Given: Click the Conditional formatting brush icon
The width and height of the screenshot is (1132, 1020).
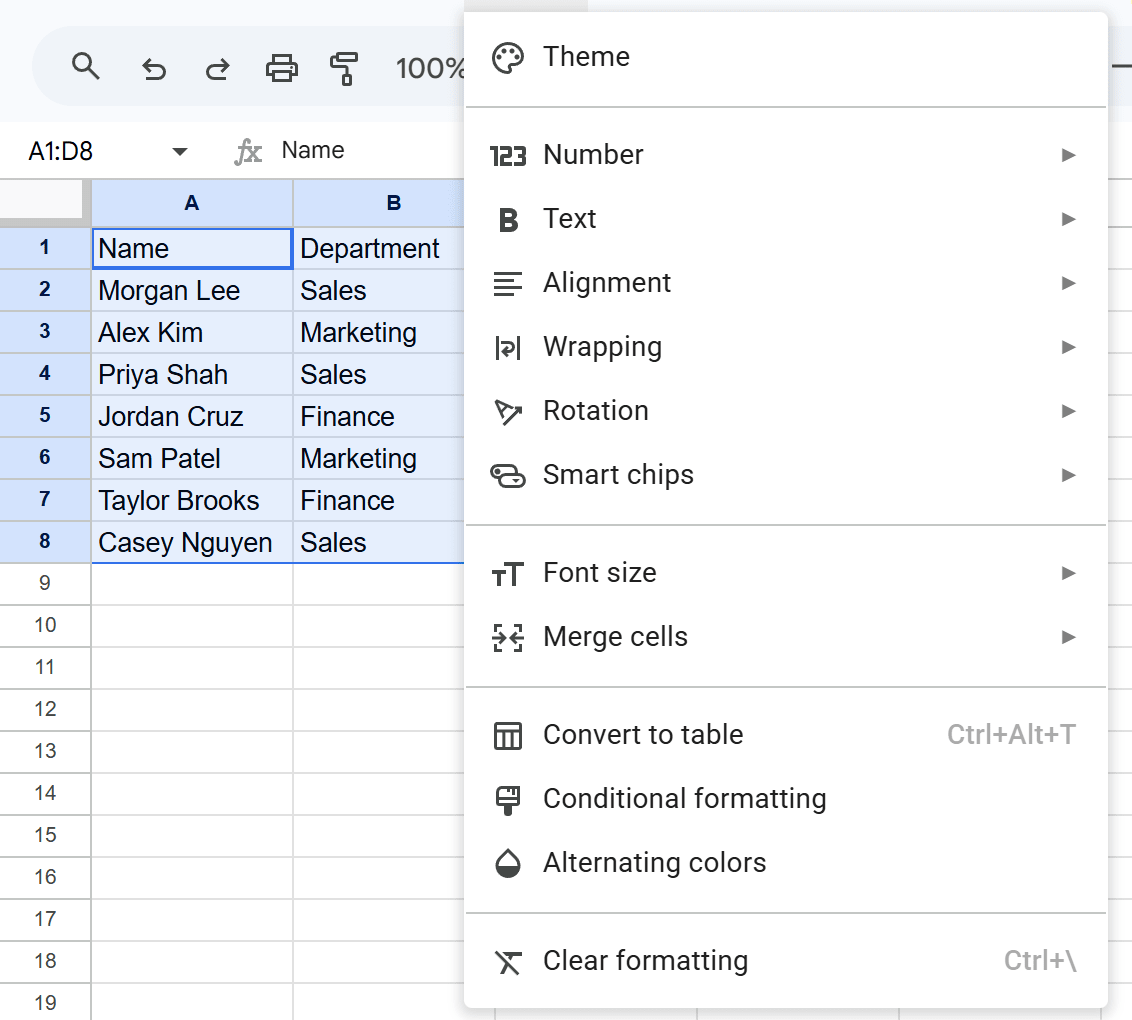Looking at the screenshot, I should point(508,800).
